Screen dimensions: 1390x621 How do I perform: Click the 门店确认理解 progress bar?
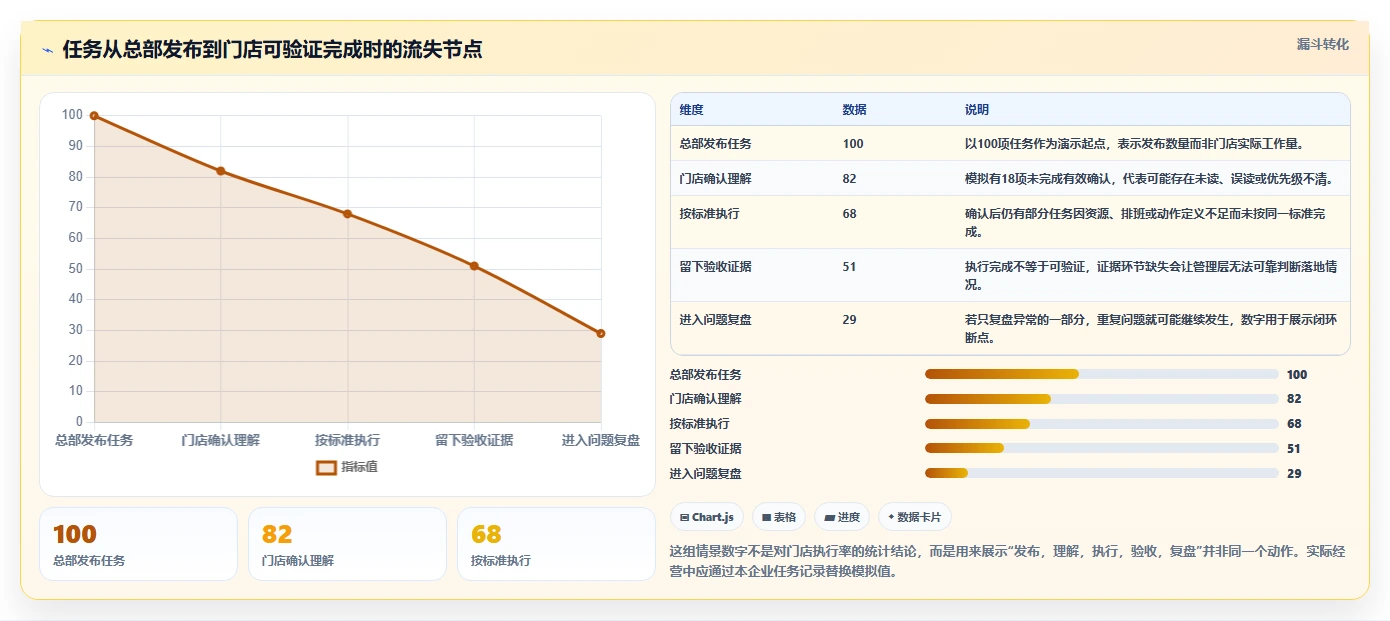[1102, 399]
